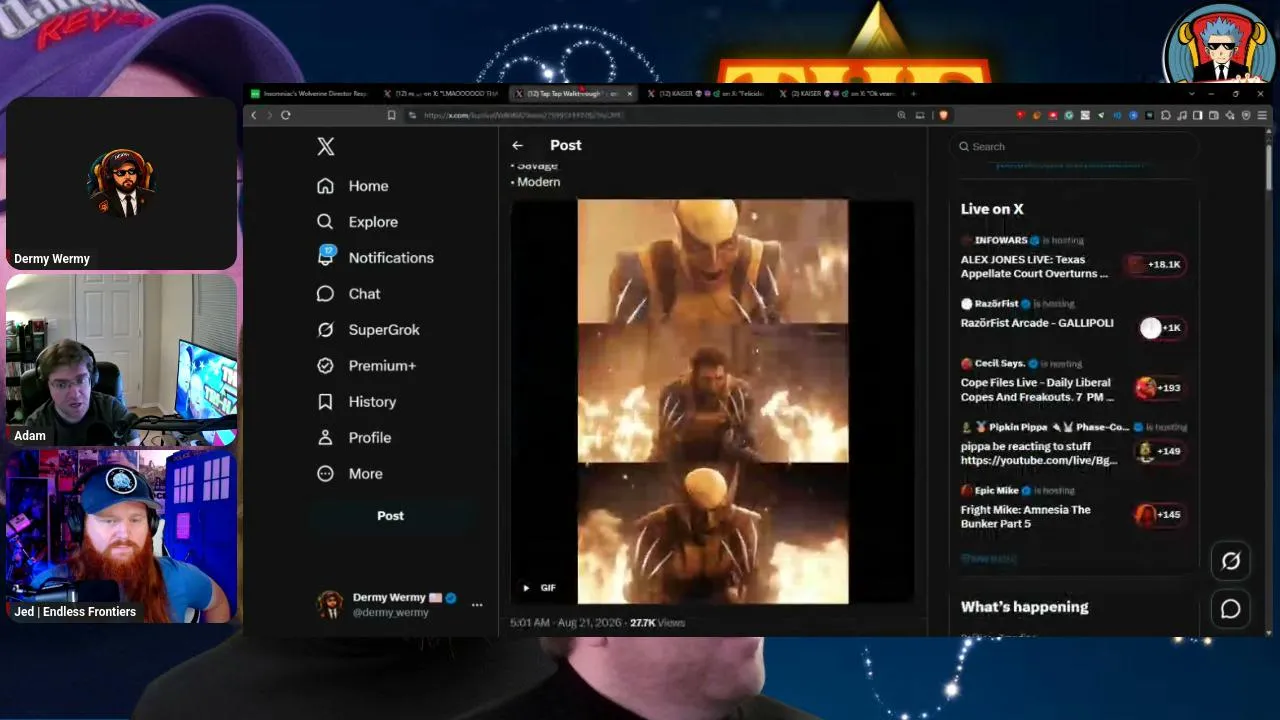Join the RazörFist live with +1K listeners
Viewport: 1280px width, 720px height.
1162,327
